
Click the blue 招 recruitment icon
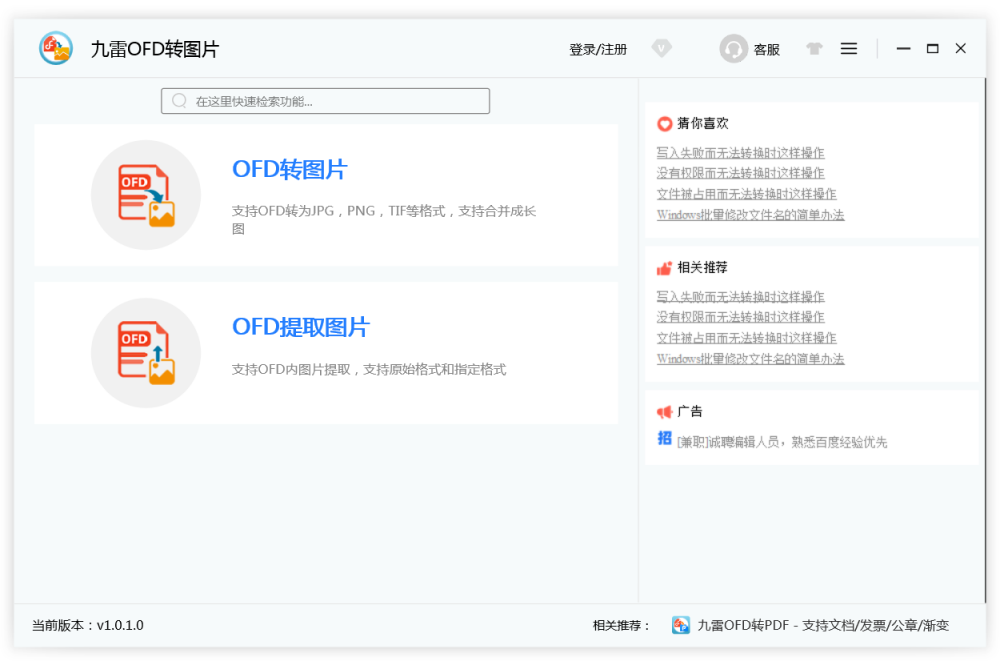coord(664,438)
